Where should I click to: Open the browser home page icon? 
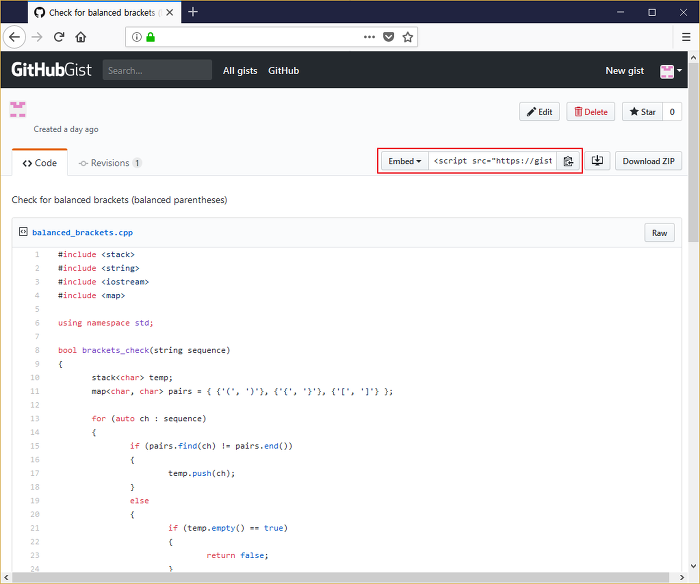(80, 37)
